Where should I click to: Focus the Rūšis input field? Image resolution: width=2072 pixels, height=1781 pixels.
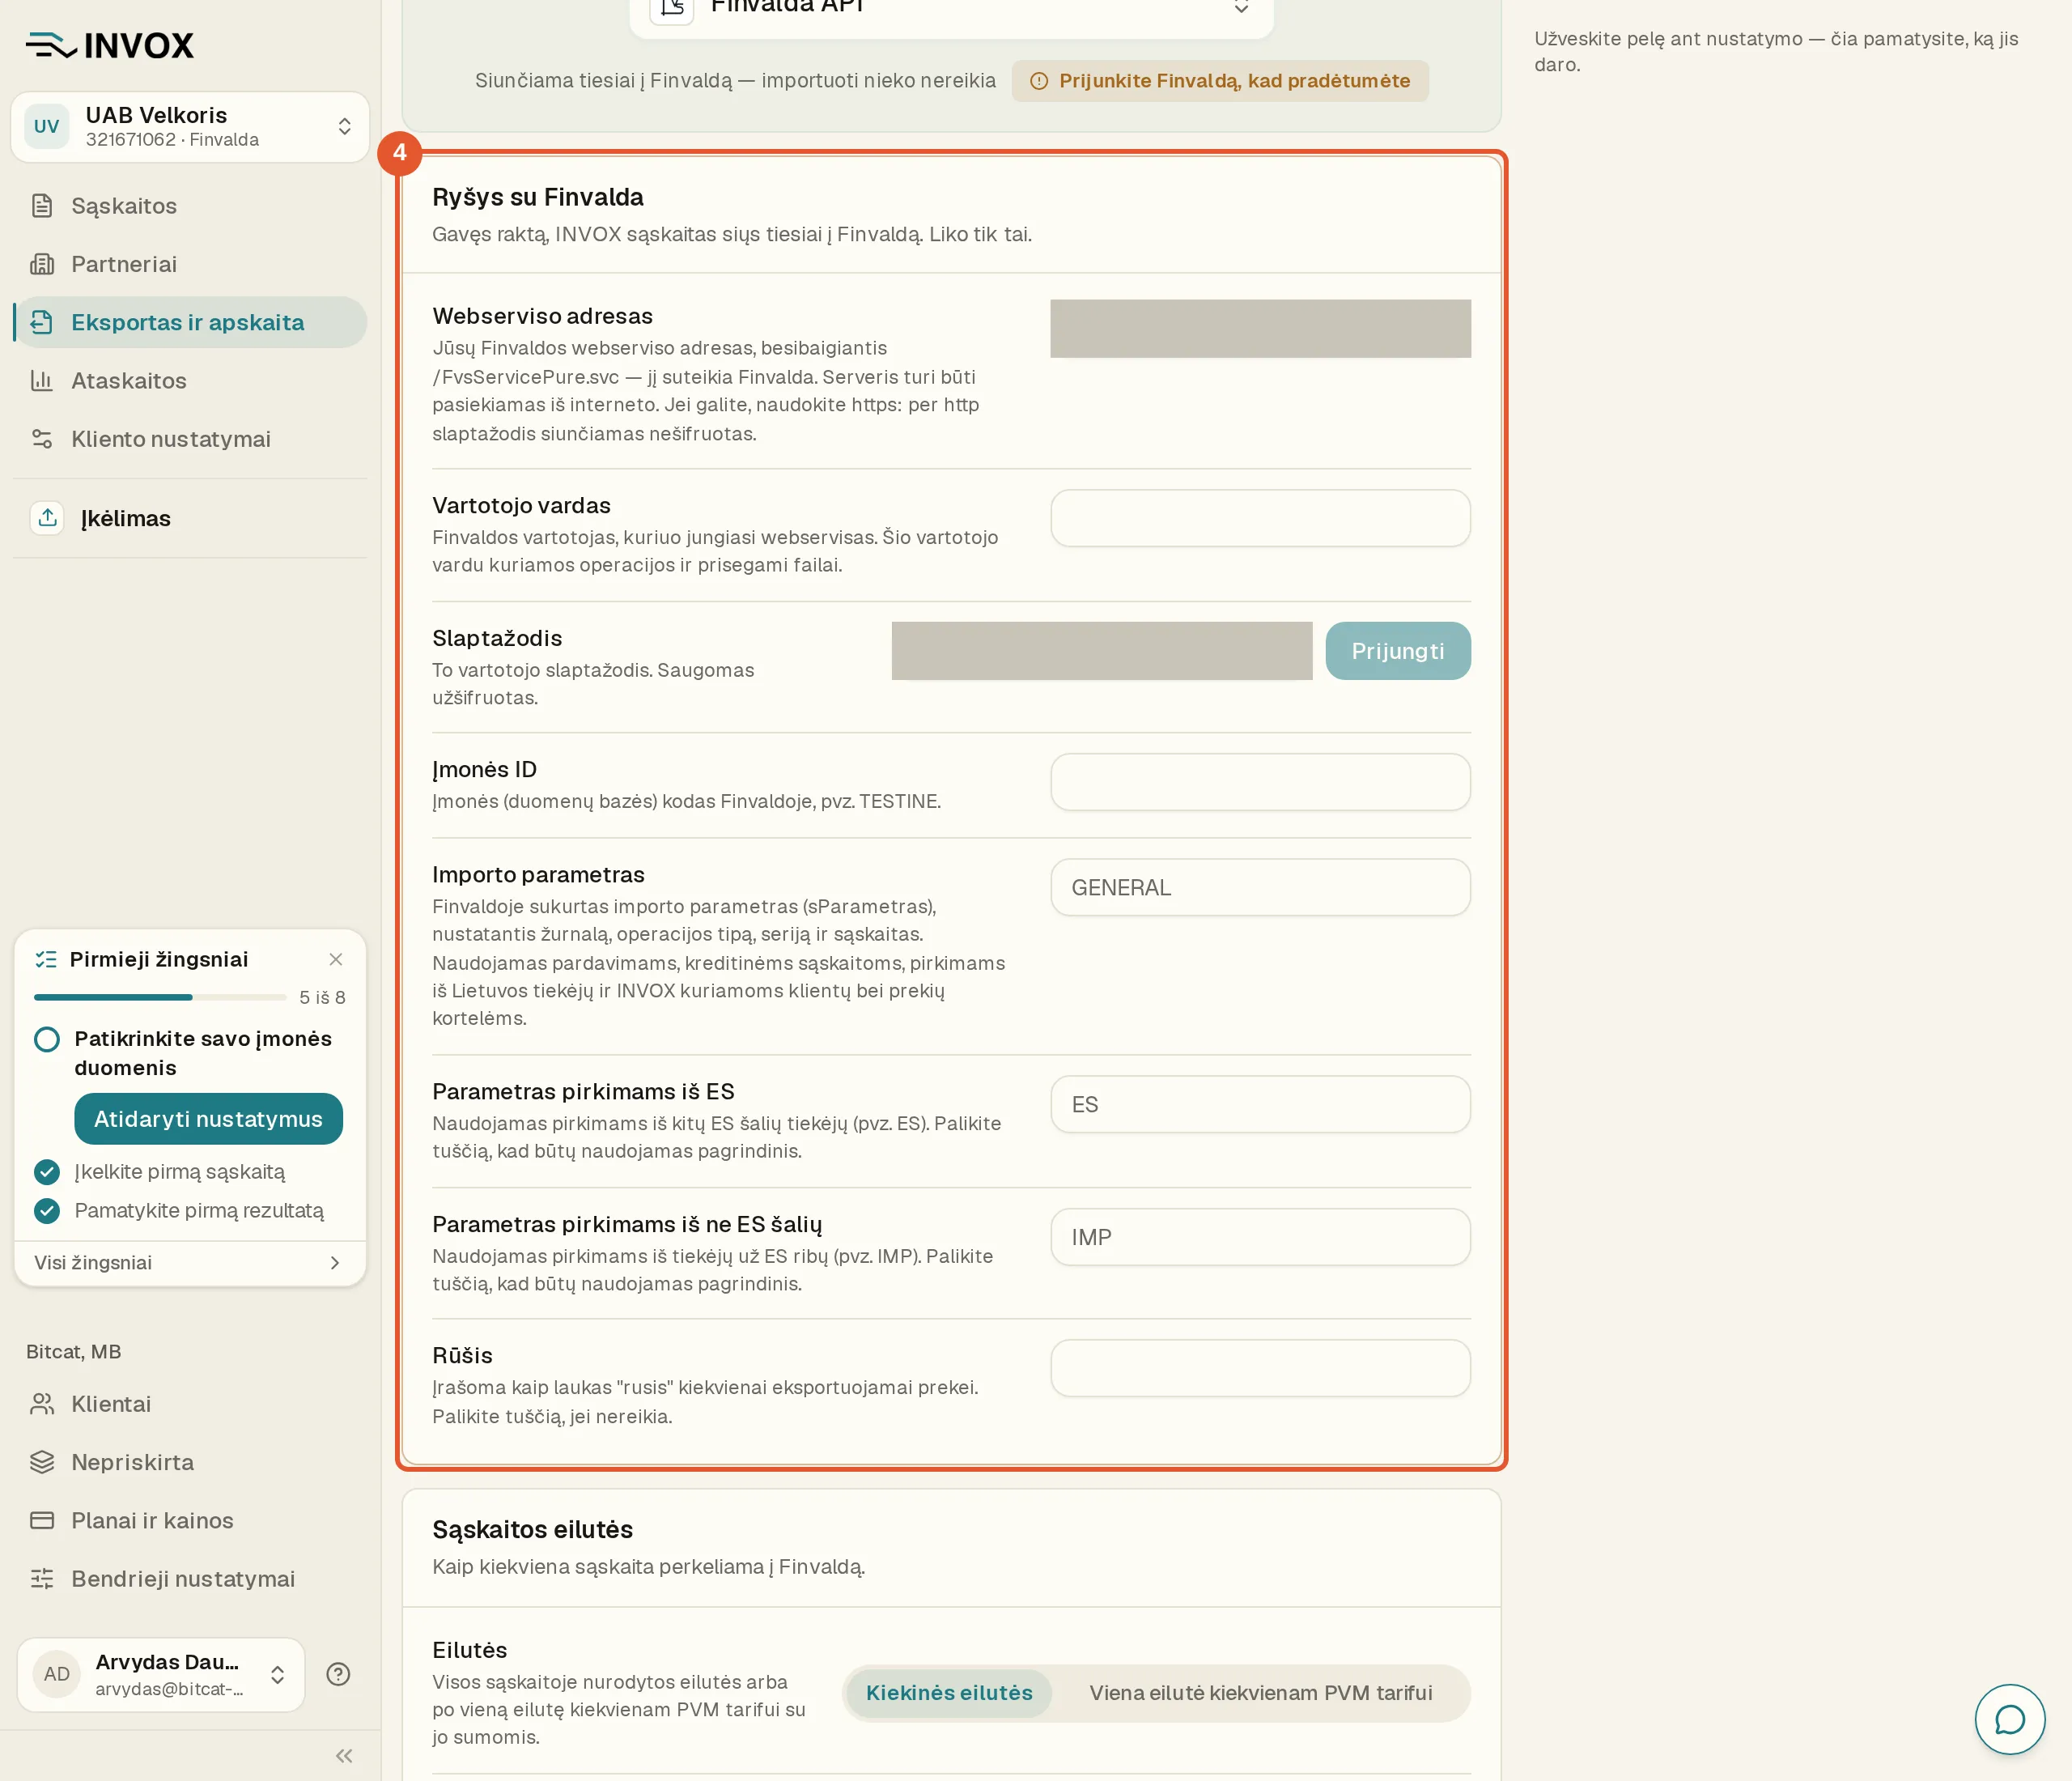(x=1260, y=1368)
